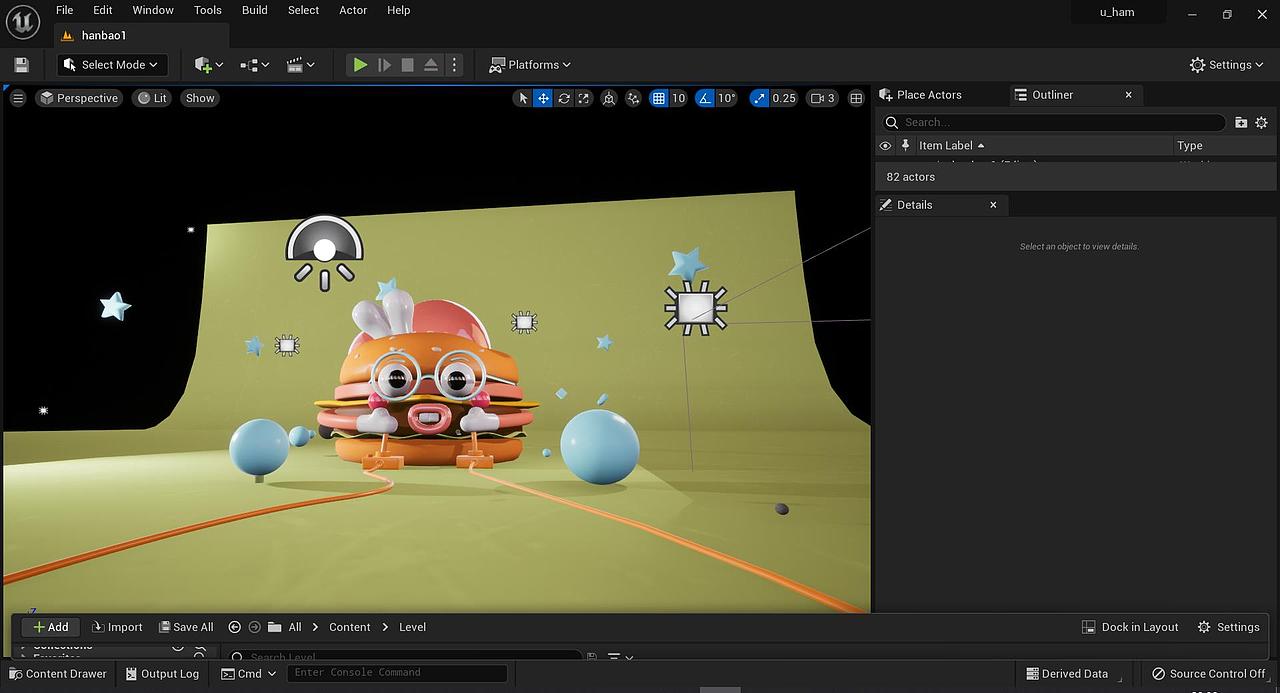Disable rotation snapping at 10 degrees
Image resolution: width=1280 pixels, height=693 pixels.
click(706, 98)
